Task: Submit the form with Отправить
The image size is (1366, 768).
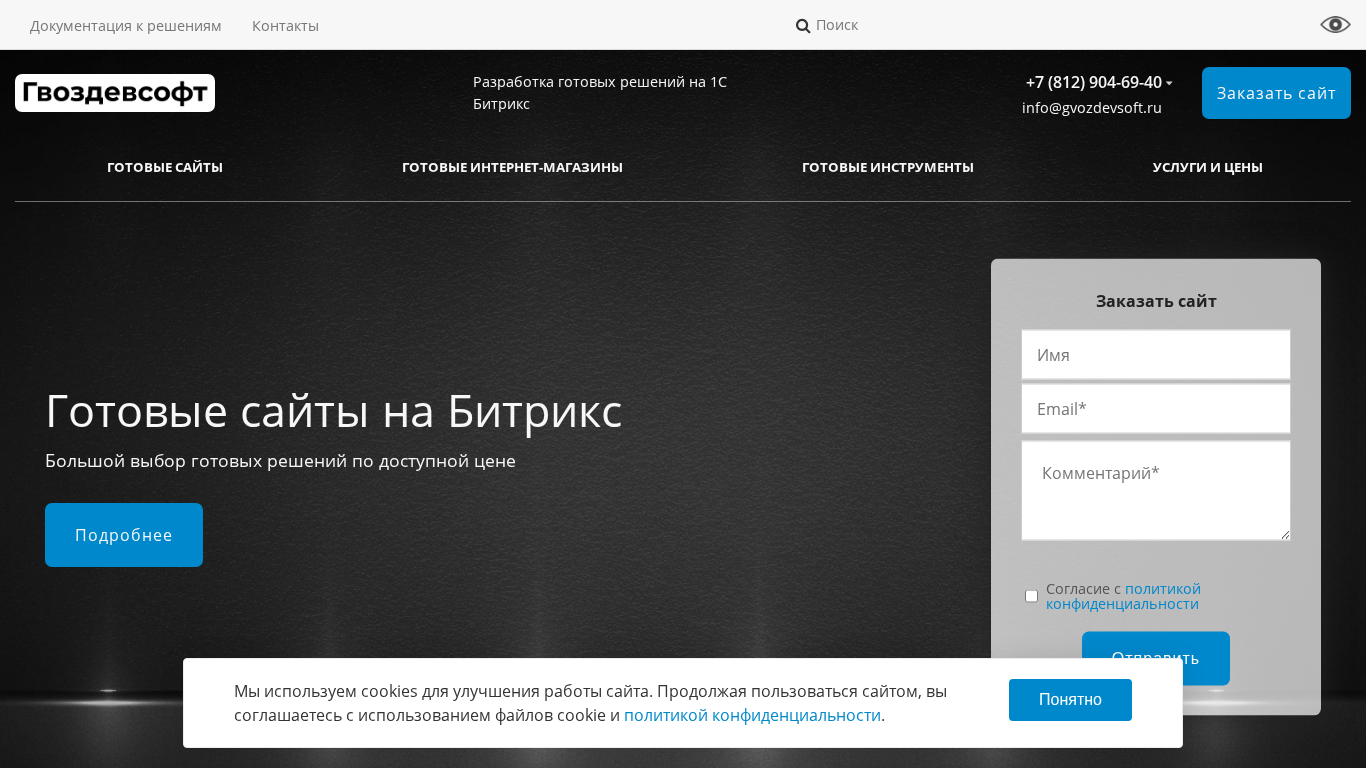Action: click(1156, 658)
